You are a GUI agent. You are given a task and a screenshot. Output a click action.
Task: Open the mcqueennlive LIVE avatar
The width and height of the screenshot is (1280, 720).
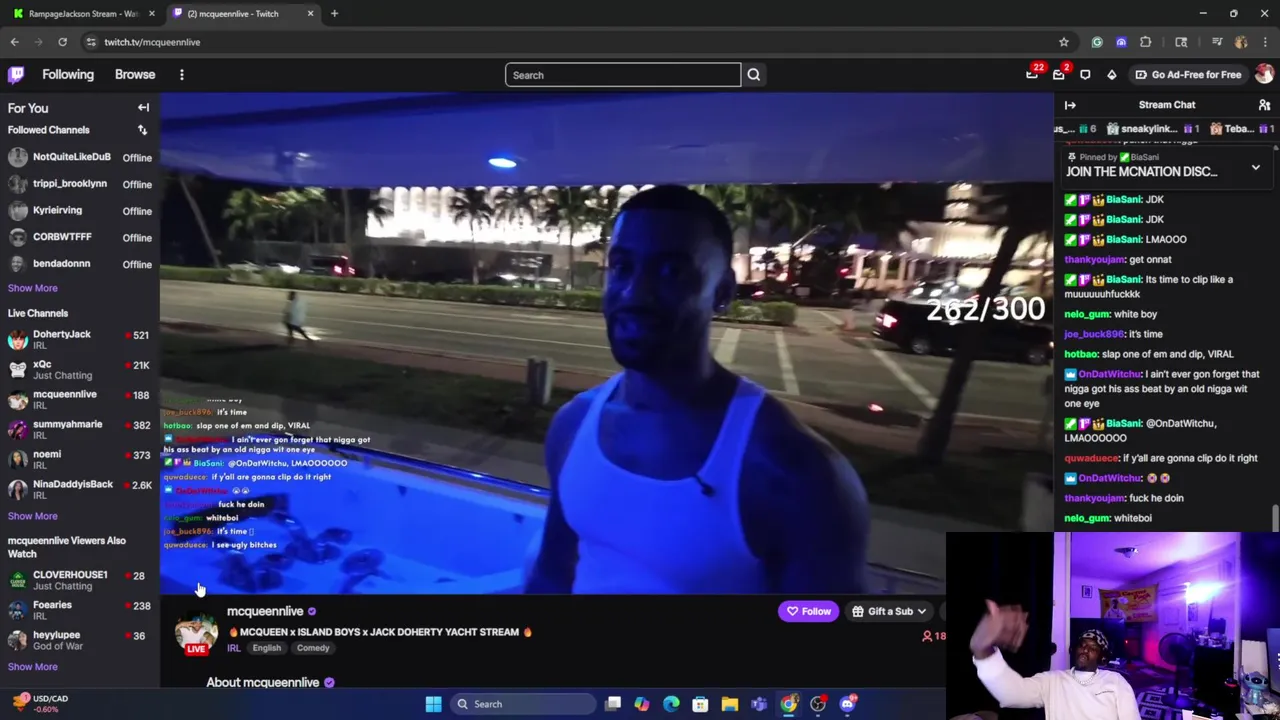coord(196,633)
